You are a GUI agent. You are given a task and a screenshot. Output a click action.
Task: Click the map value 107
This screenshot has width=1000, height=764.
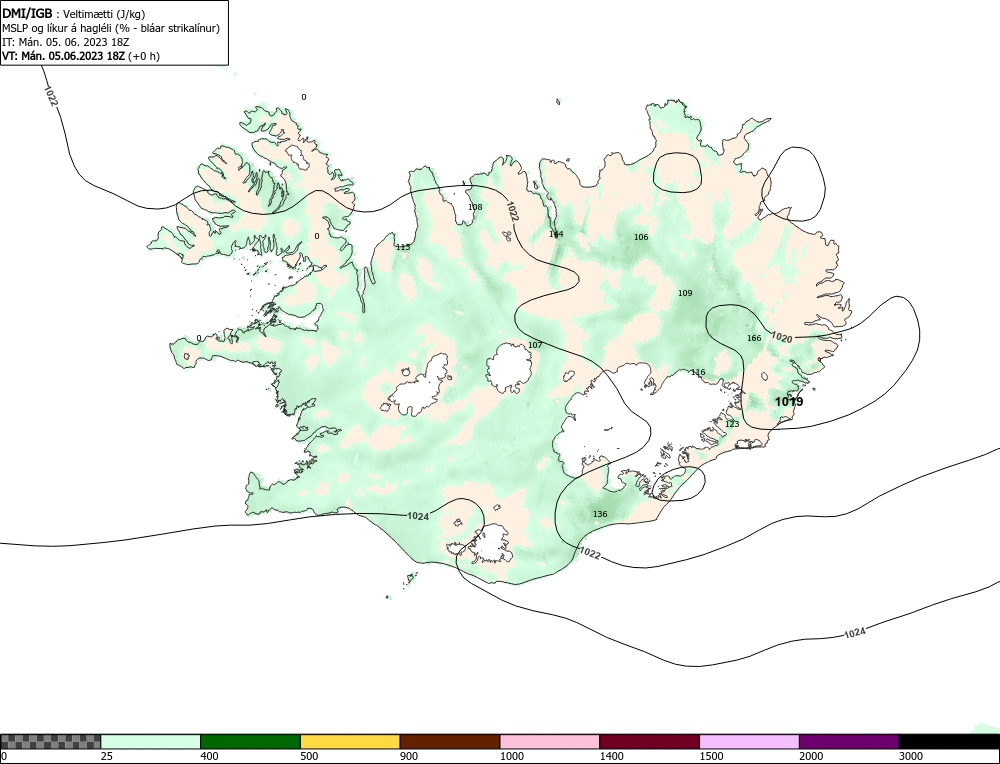535,346
